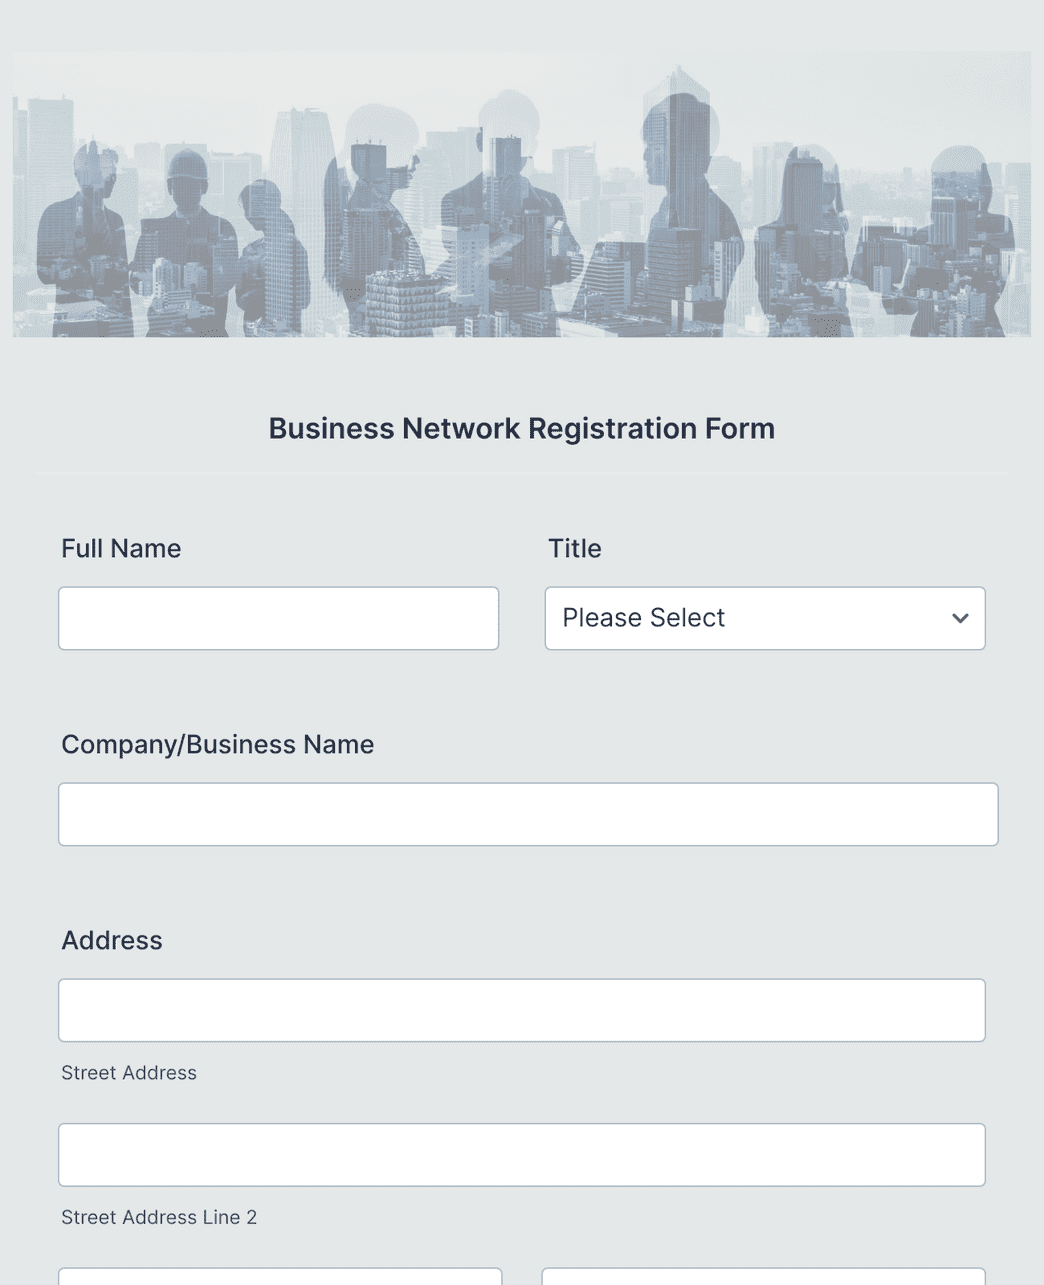The image size is (1044, 1285).
Task: Click the Street Address input field
Action: tap(522, 1010)
